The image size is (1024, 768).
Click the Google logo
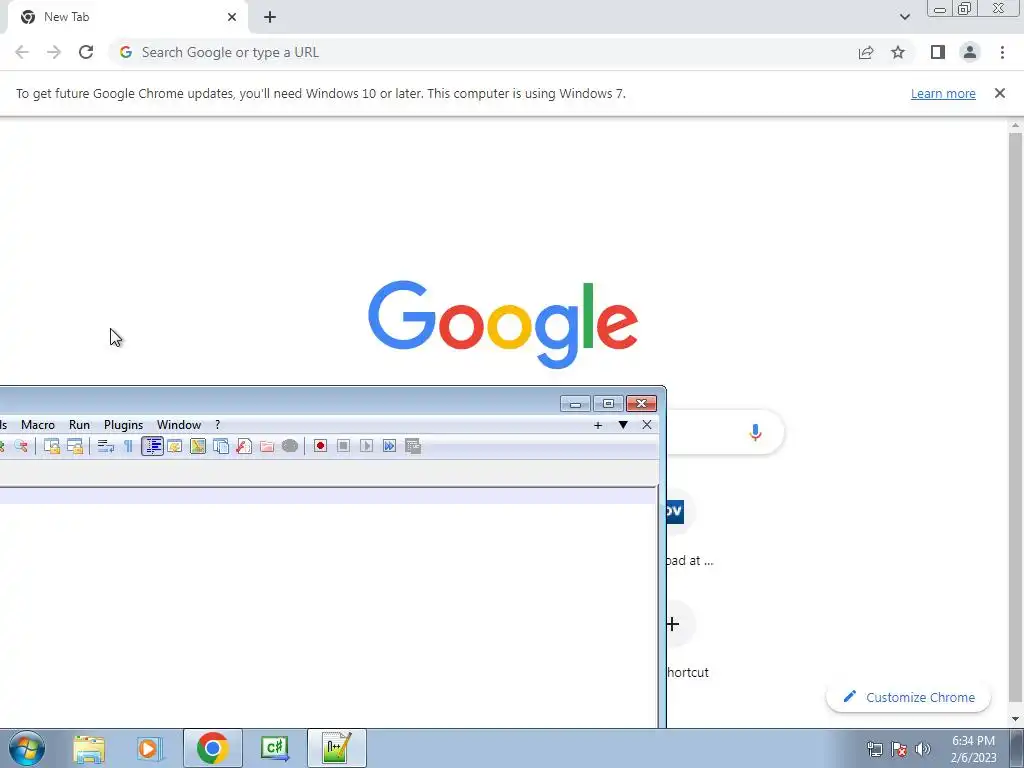[502, 324]
